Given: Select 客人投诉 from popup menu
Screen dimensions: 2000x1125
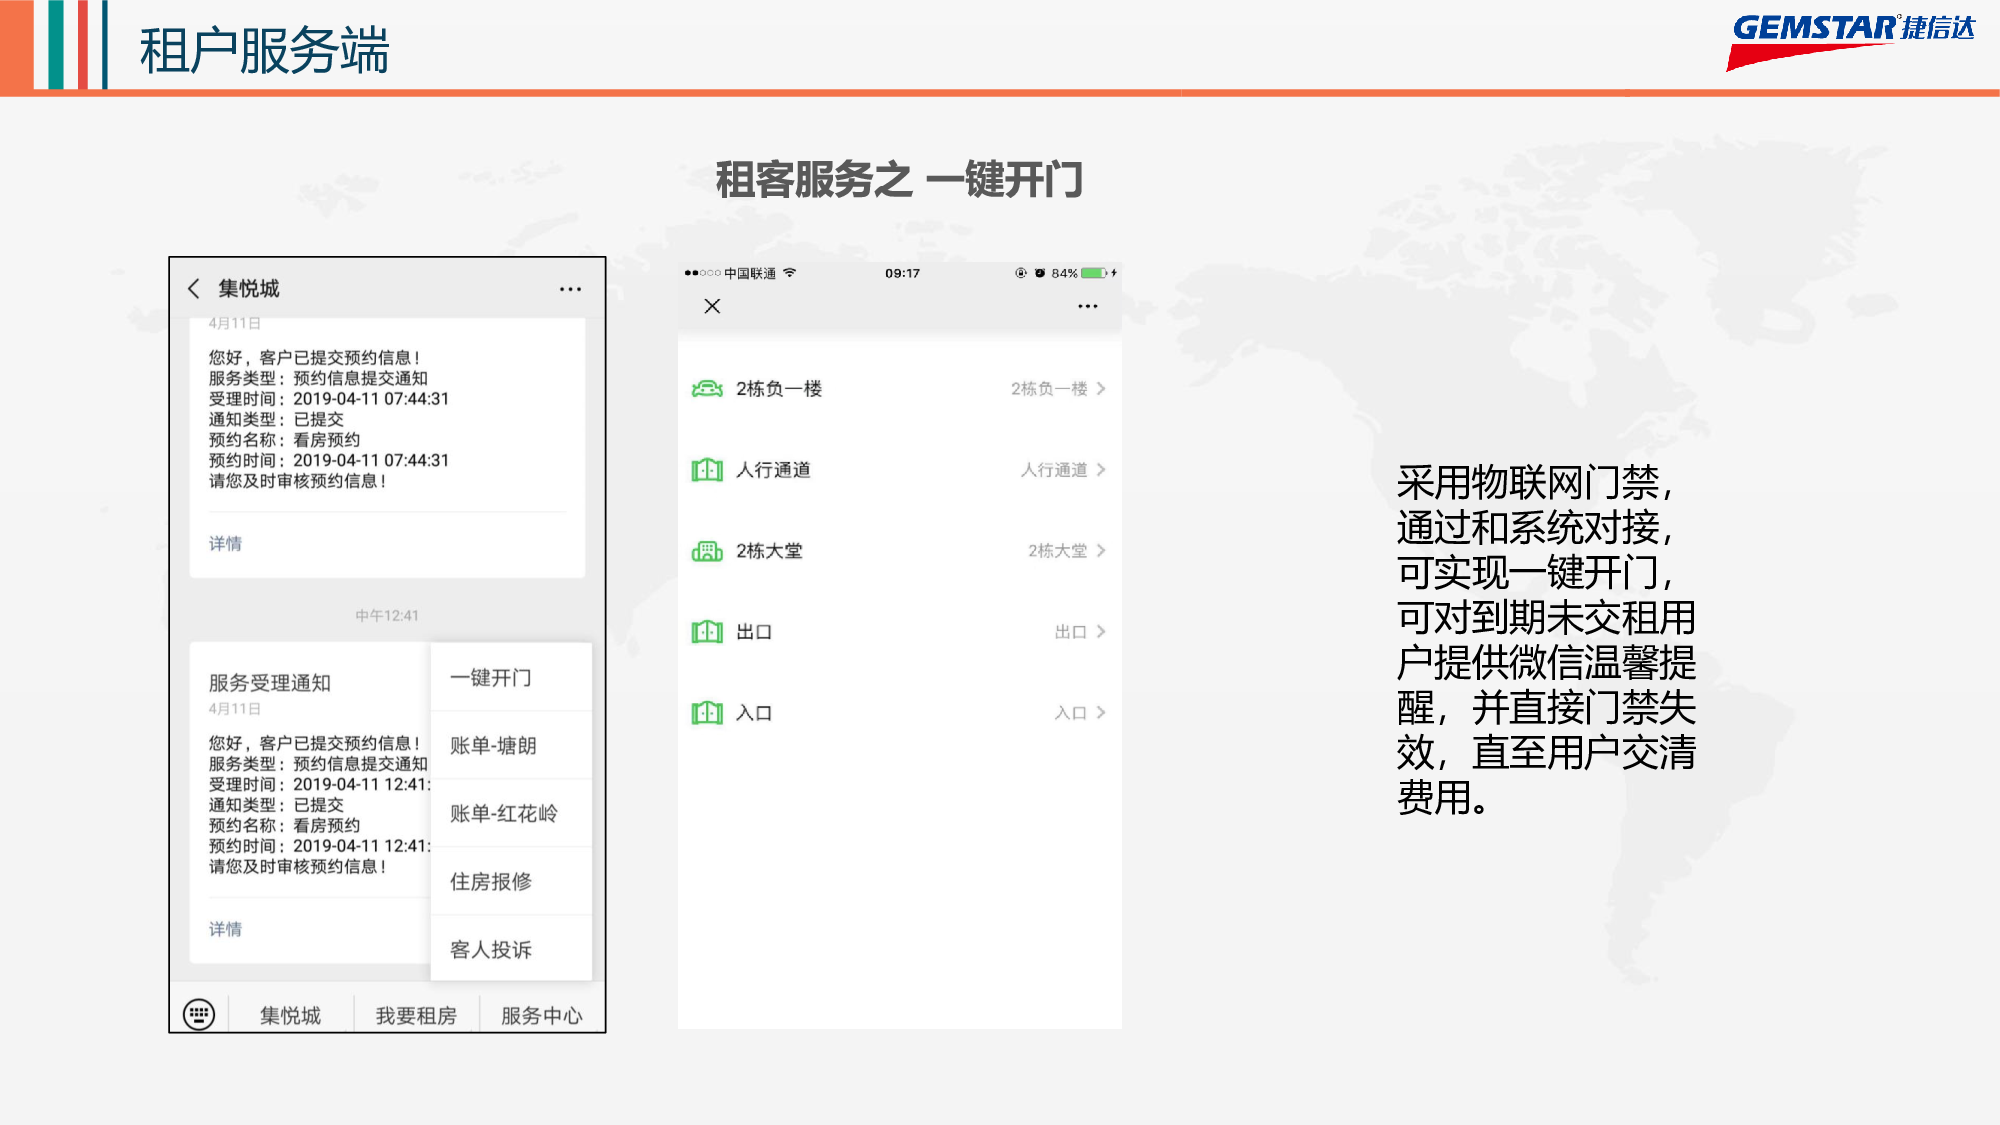Looking at the screenshot, I should click(x=511, y=950).
